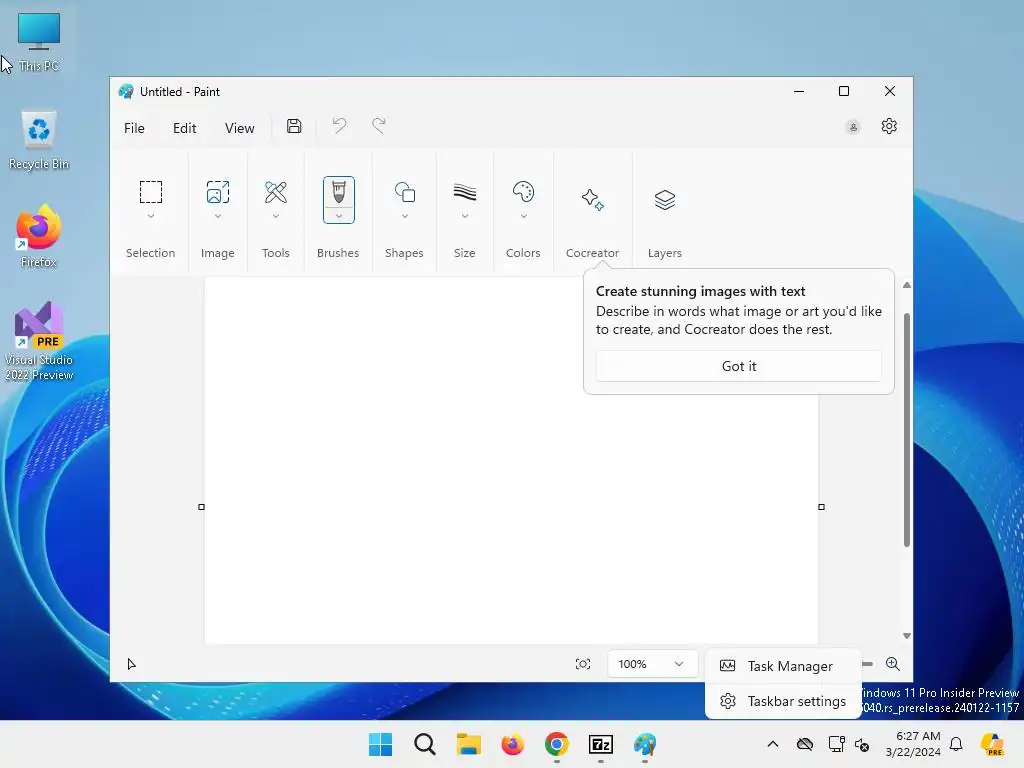Click scroll down arrow in Paint
Screen dimensions: 1024x768
point(906,636)
